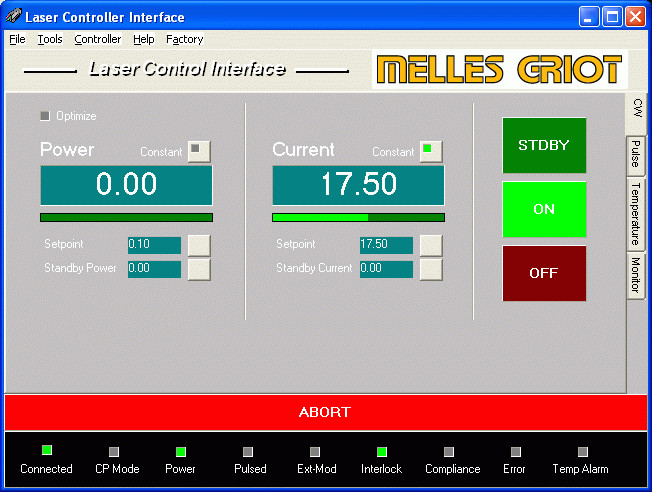Click the Temp Alarm status indicator
The width and height of the screenshot is (652, 492).
coord(583,452)
